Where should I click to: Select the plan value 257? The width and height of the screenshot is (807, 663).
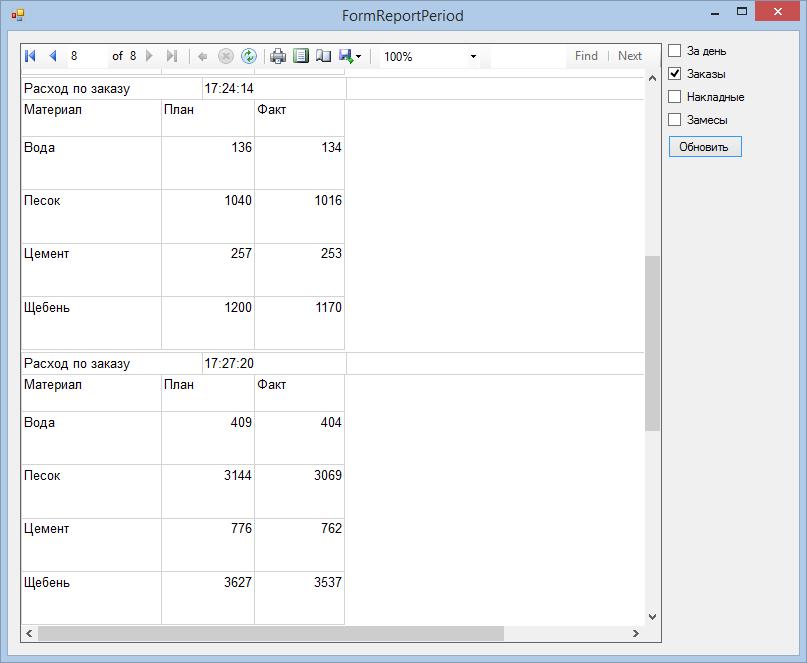(x=241, y=253)
